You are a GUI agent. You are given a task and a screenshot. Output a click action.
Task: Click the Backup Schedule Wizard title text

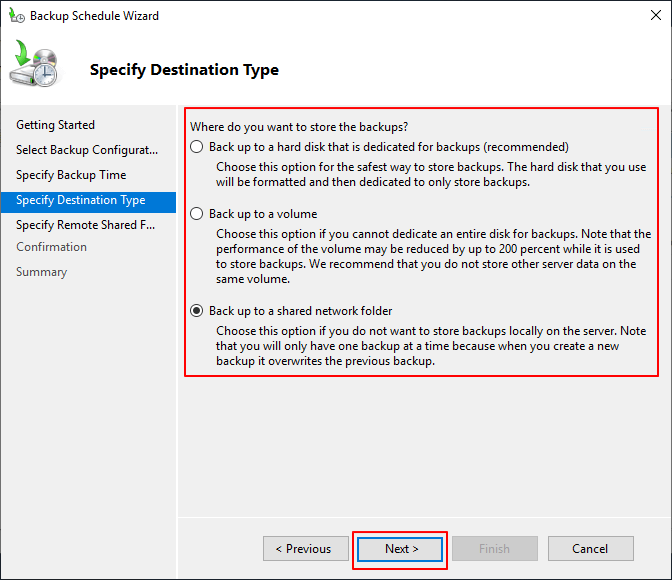(x=94, y=16)
